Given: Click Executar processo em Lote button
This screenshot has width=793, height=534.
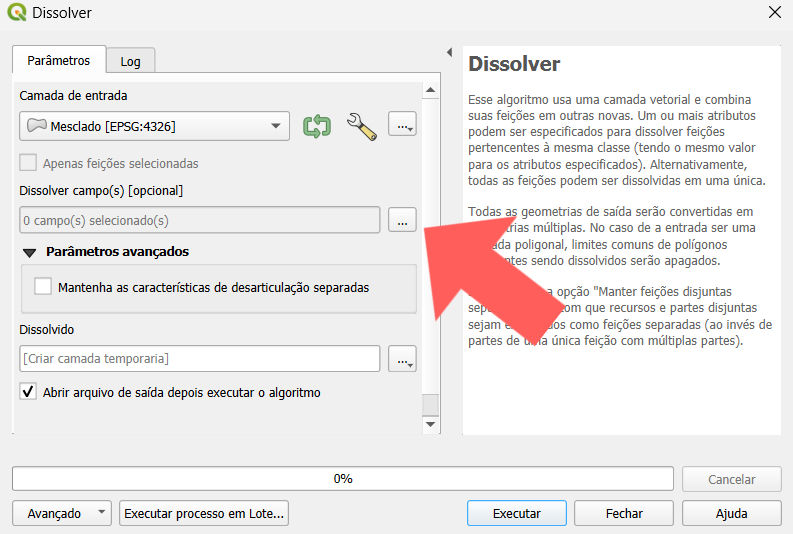Looking at the screenshot, I should (x=204, y=513).
